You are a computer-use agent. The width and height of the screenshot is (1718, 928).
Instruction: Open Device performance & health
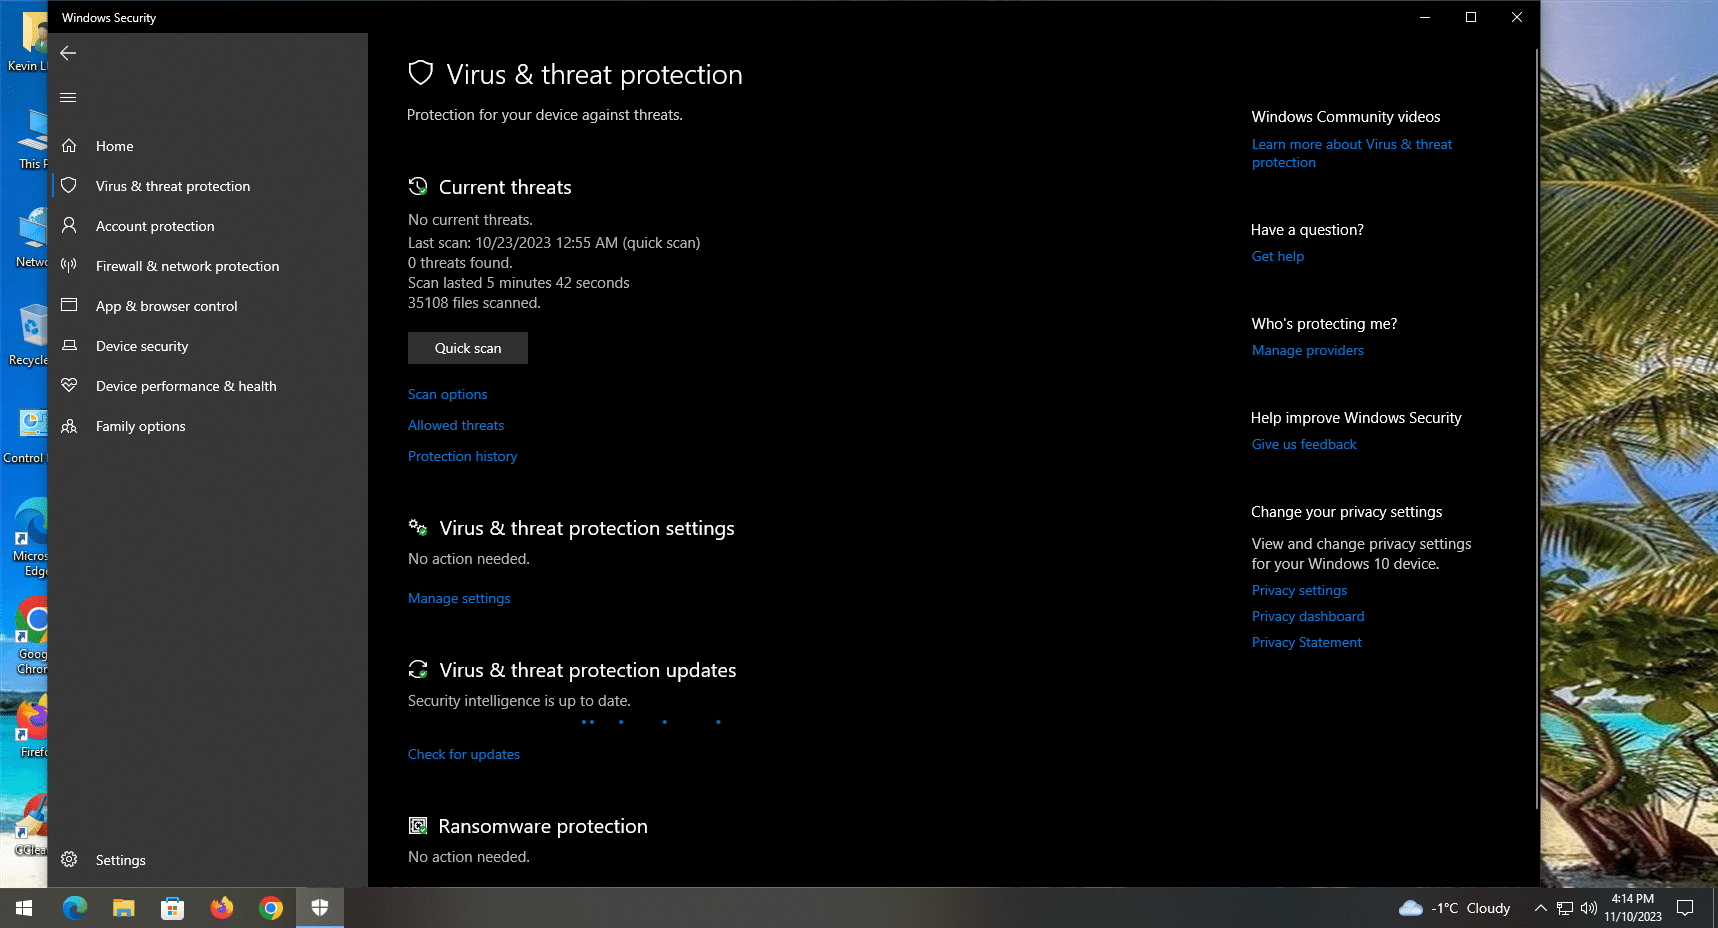208,386
